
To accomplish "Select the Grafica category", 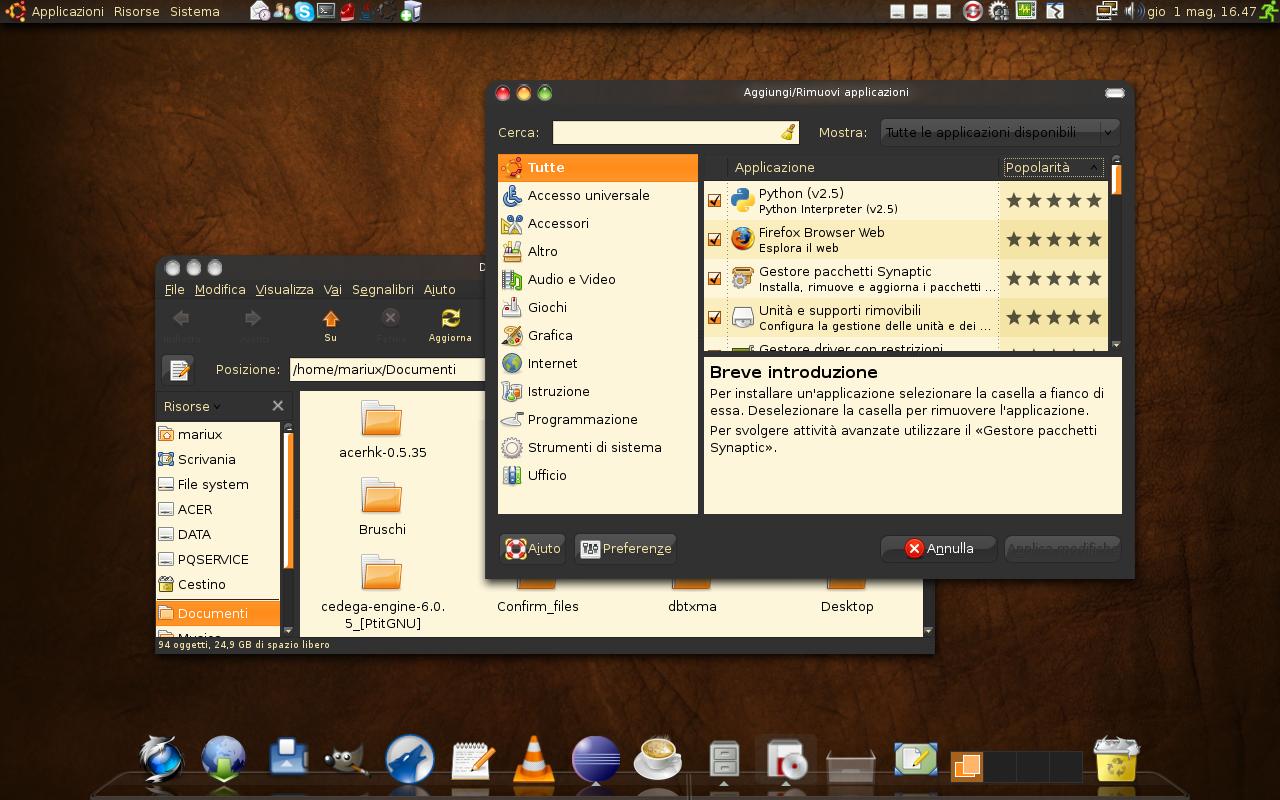I will (598, 335).
